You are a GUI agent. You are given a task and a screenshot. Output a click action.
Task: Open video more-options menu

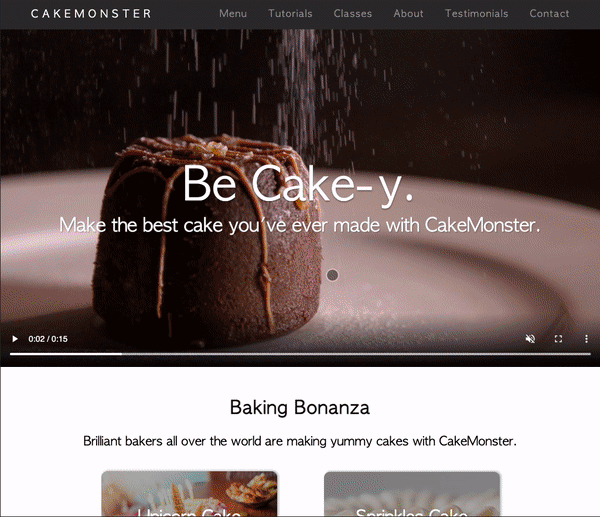[x=586, y=339]
